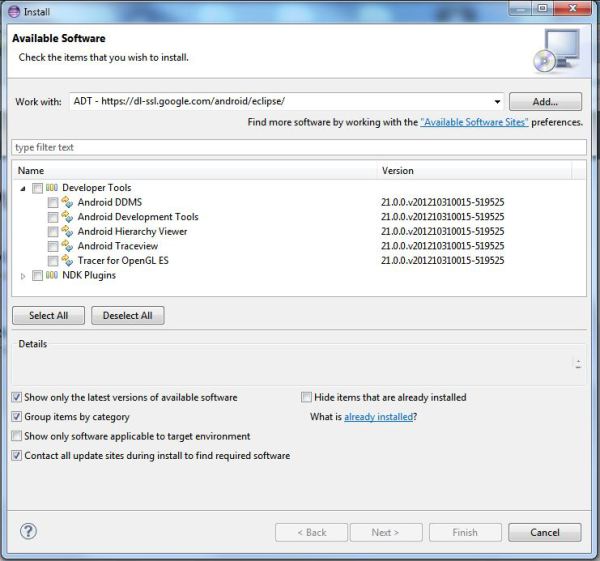
Task: Click the version number of Android Traceview
Action: 443,246
